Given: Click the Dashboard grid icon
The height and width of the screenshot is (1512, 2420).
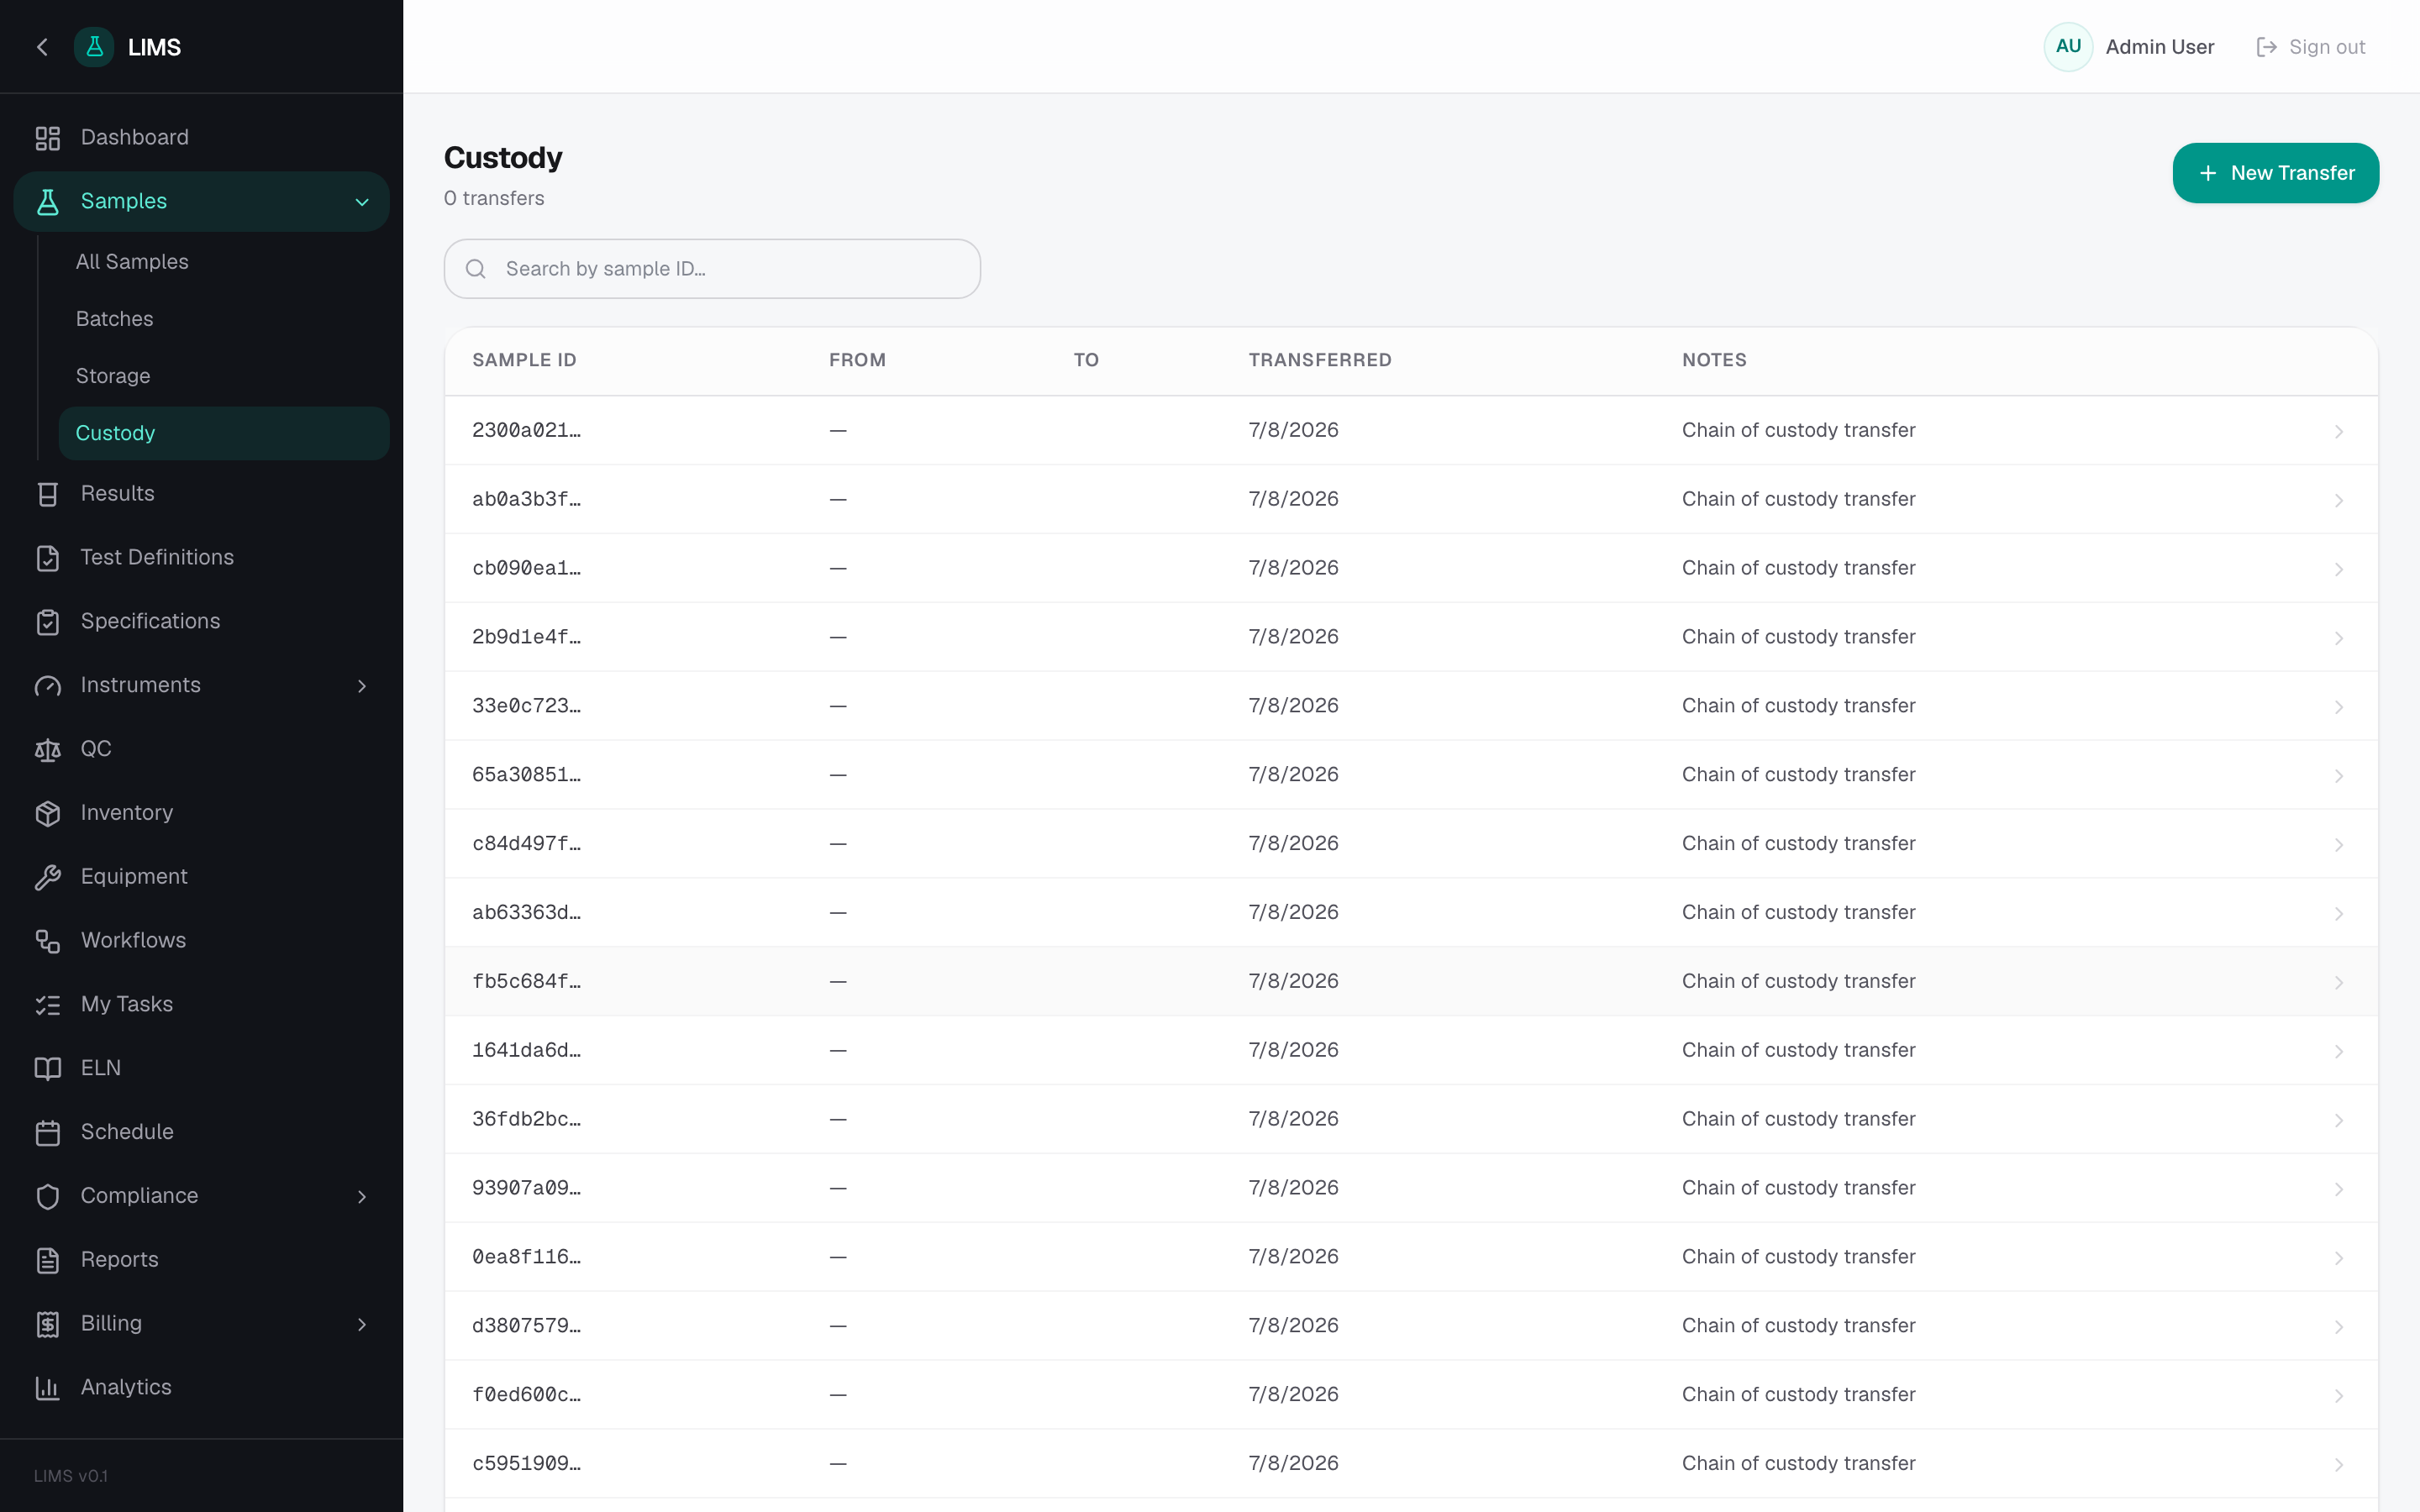Looking at the screenshot, I should pyautogui.click(x=48, y=138).
